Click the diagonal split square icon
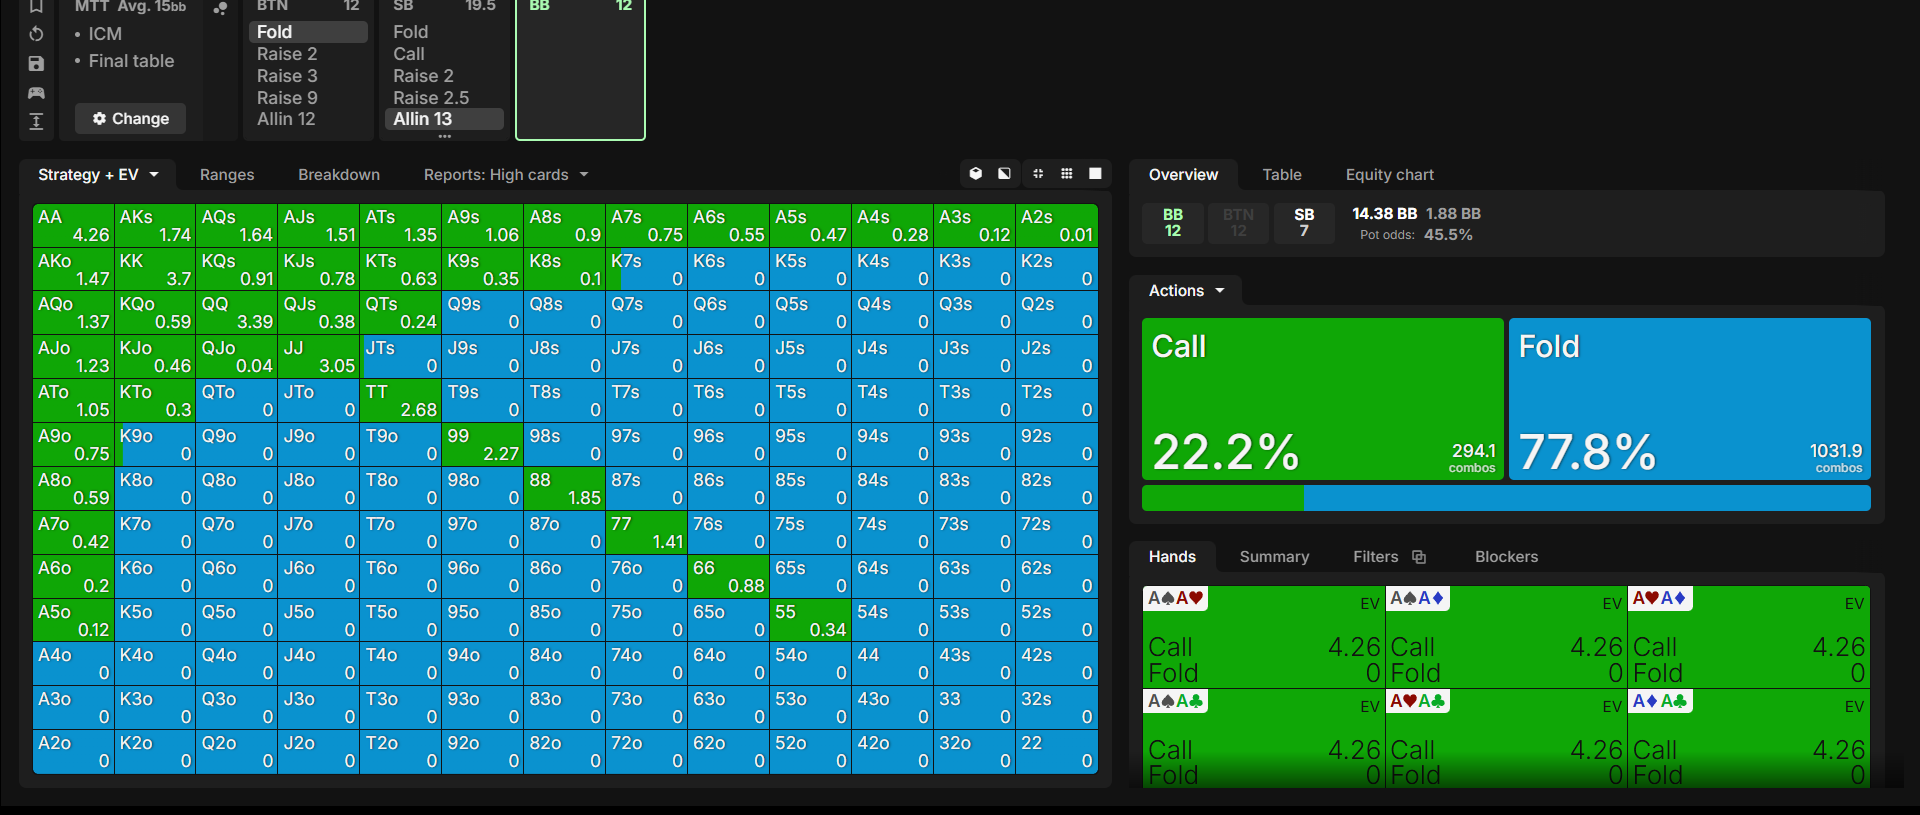The width and height of the screenshot is (1920, 815). [1004, 174]
